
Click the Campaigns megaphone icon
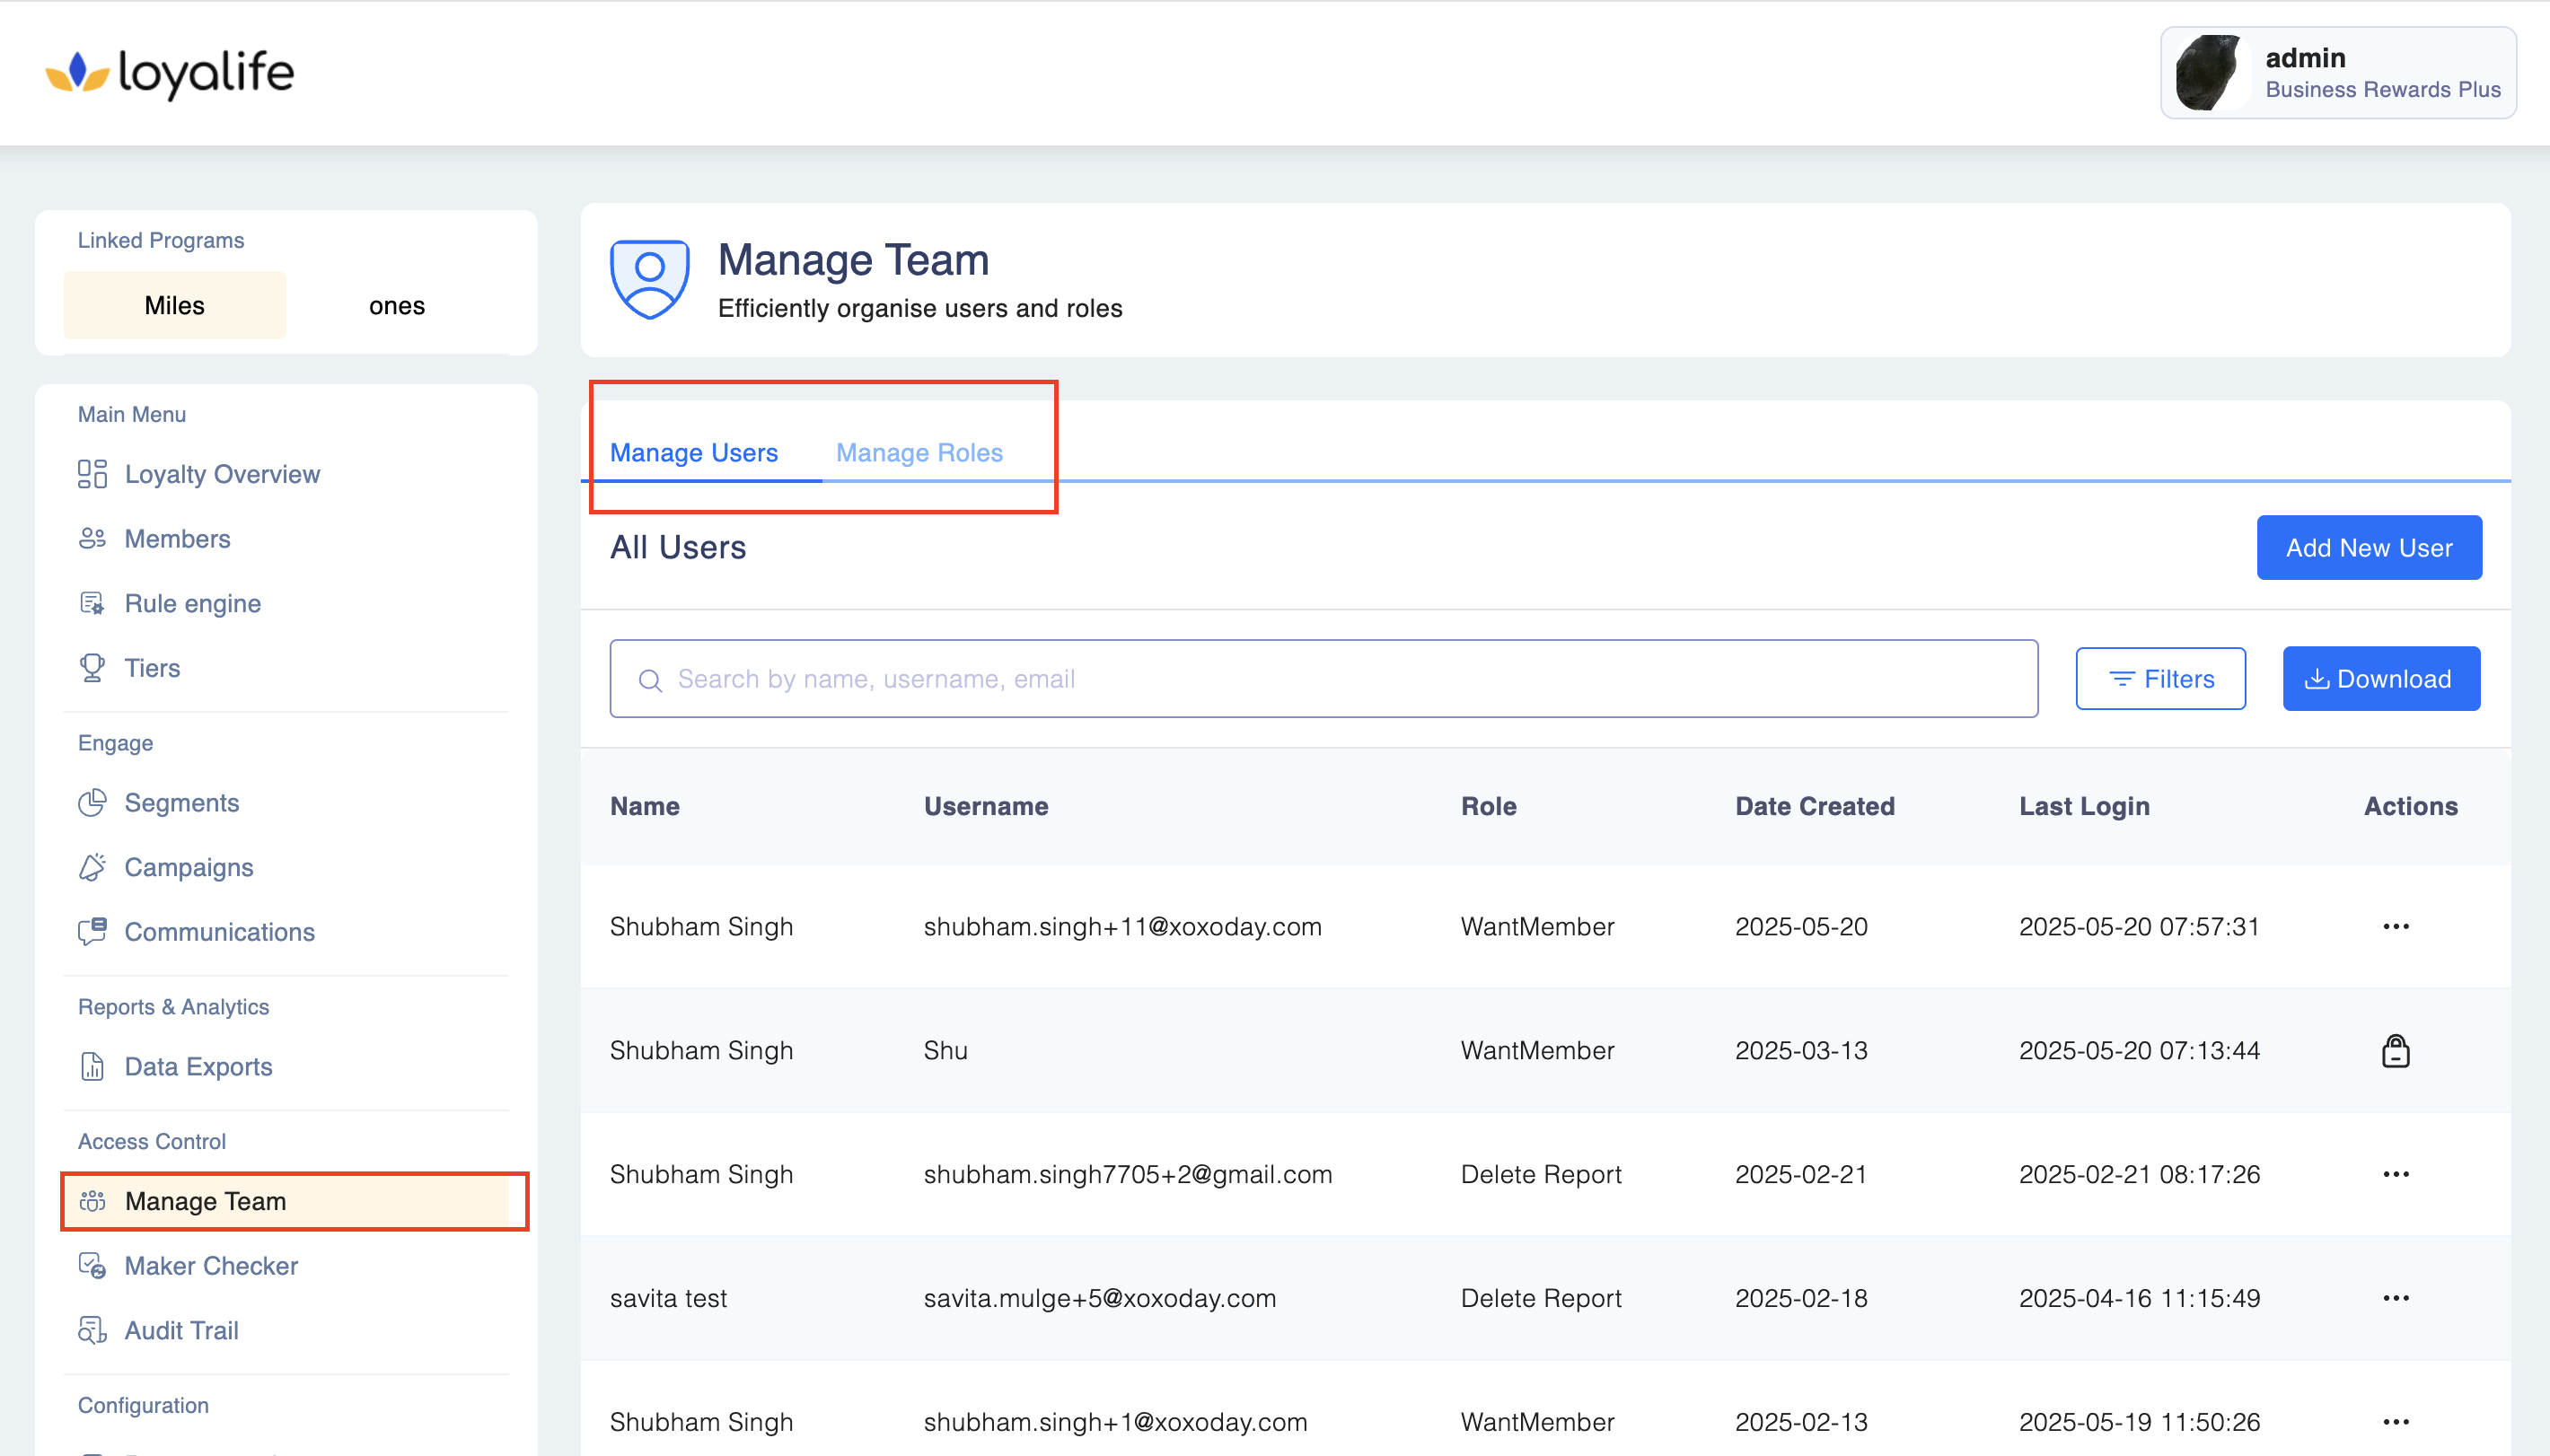(x=92, y=867)
